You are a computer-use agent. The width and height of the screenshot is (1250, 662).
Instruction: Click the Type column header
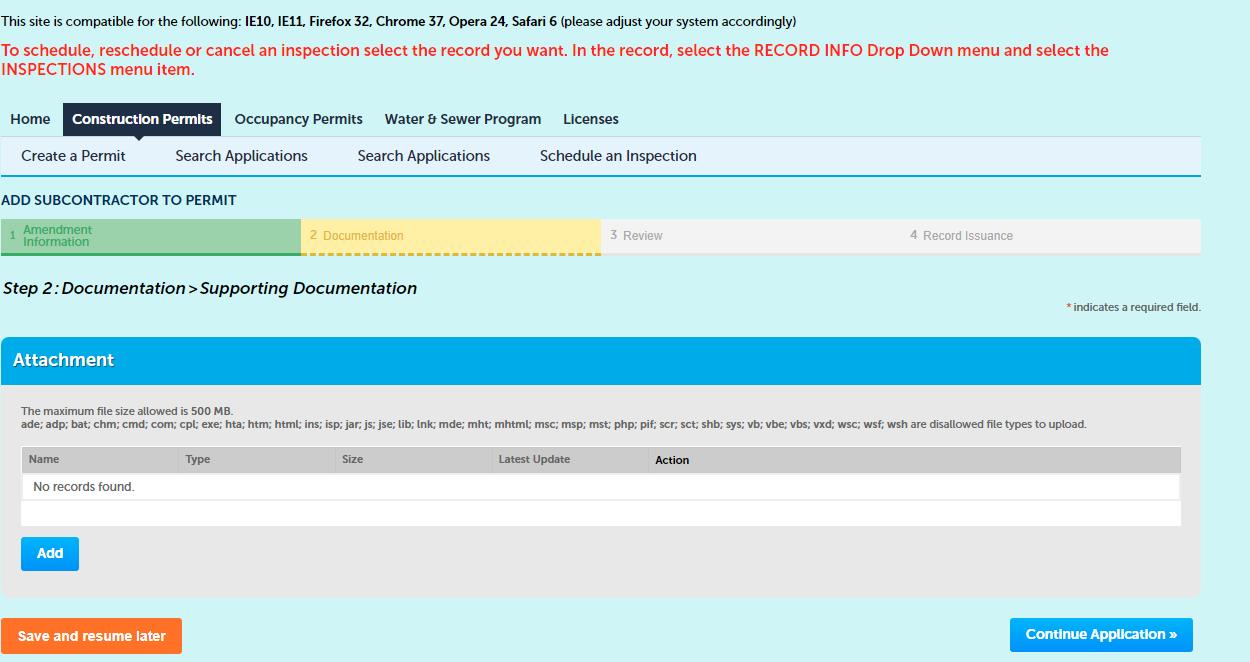click(x=198, y=460)
